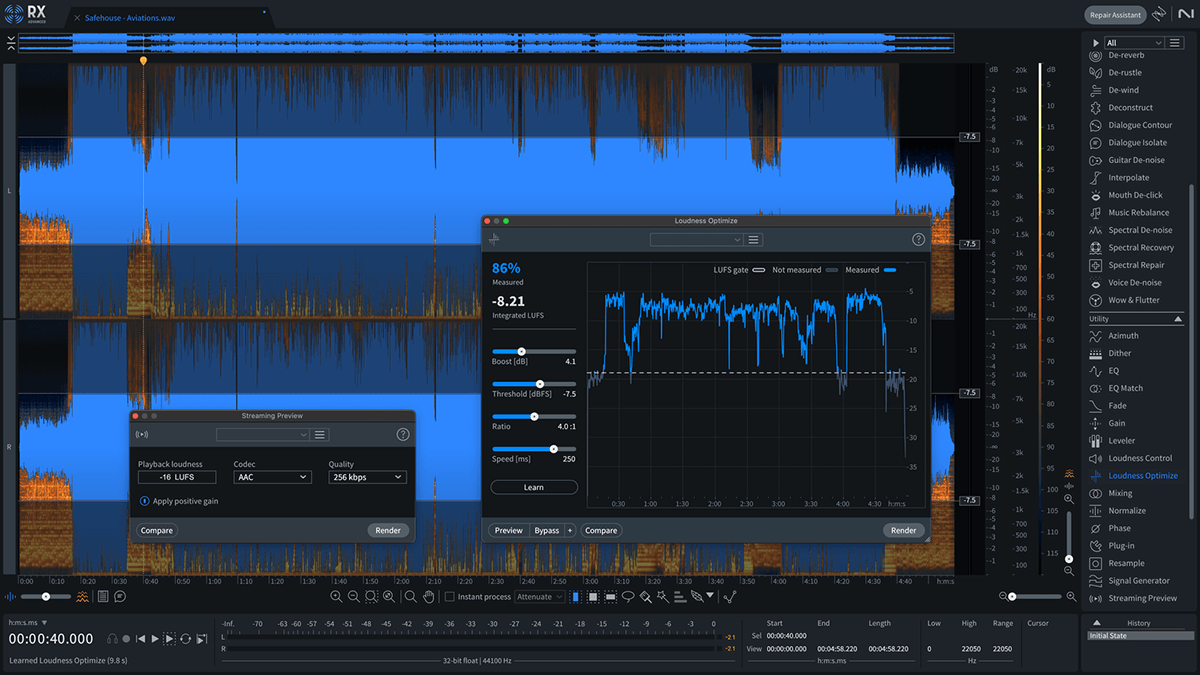The image size is (1200, 675).
Task: Click the Repair Assistant button
Action: [1114, 15]
